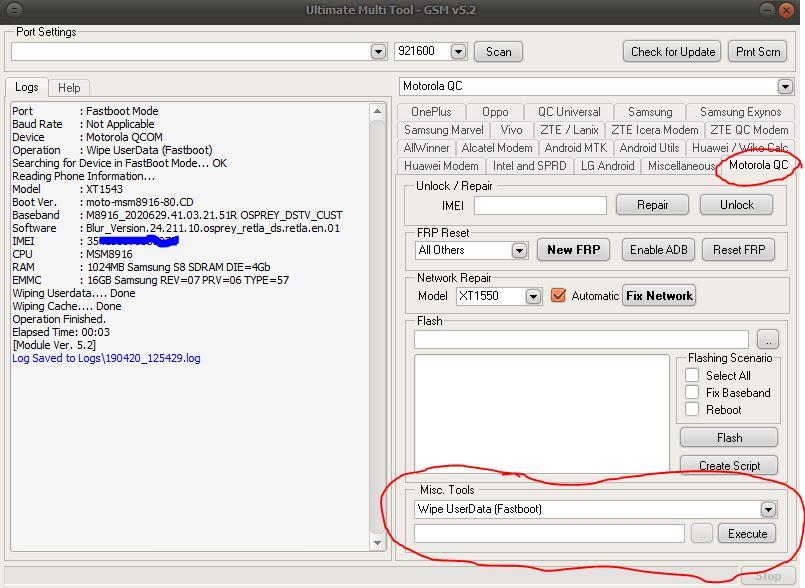The height and width of the screenshot is (588, 805).
Task: Select the Huawei Modem tab
Action: pos(441,166)
